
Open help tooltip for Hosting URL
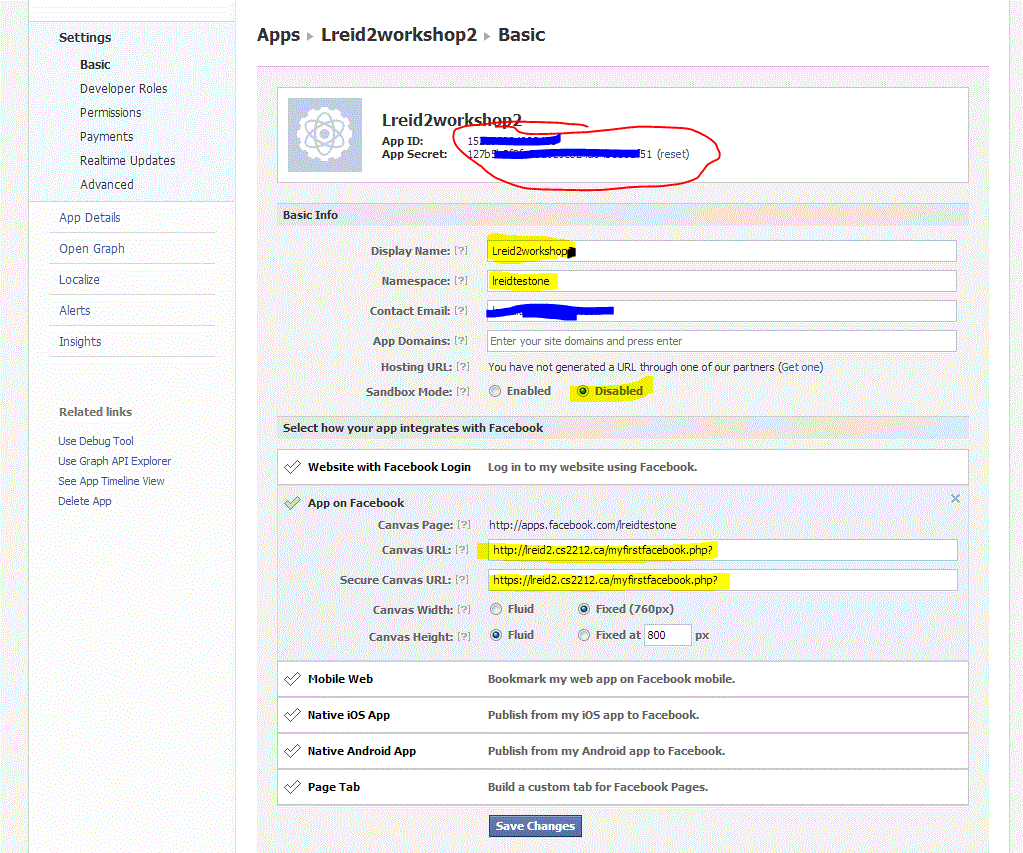click(463, 367)
